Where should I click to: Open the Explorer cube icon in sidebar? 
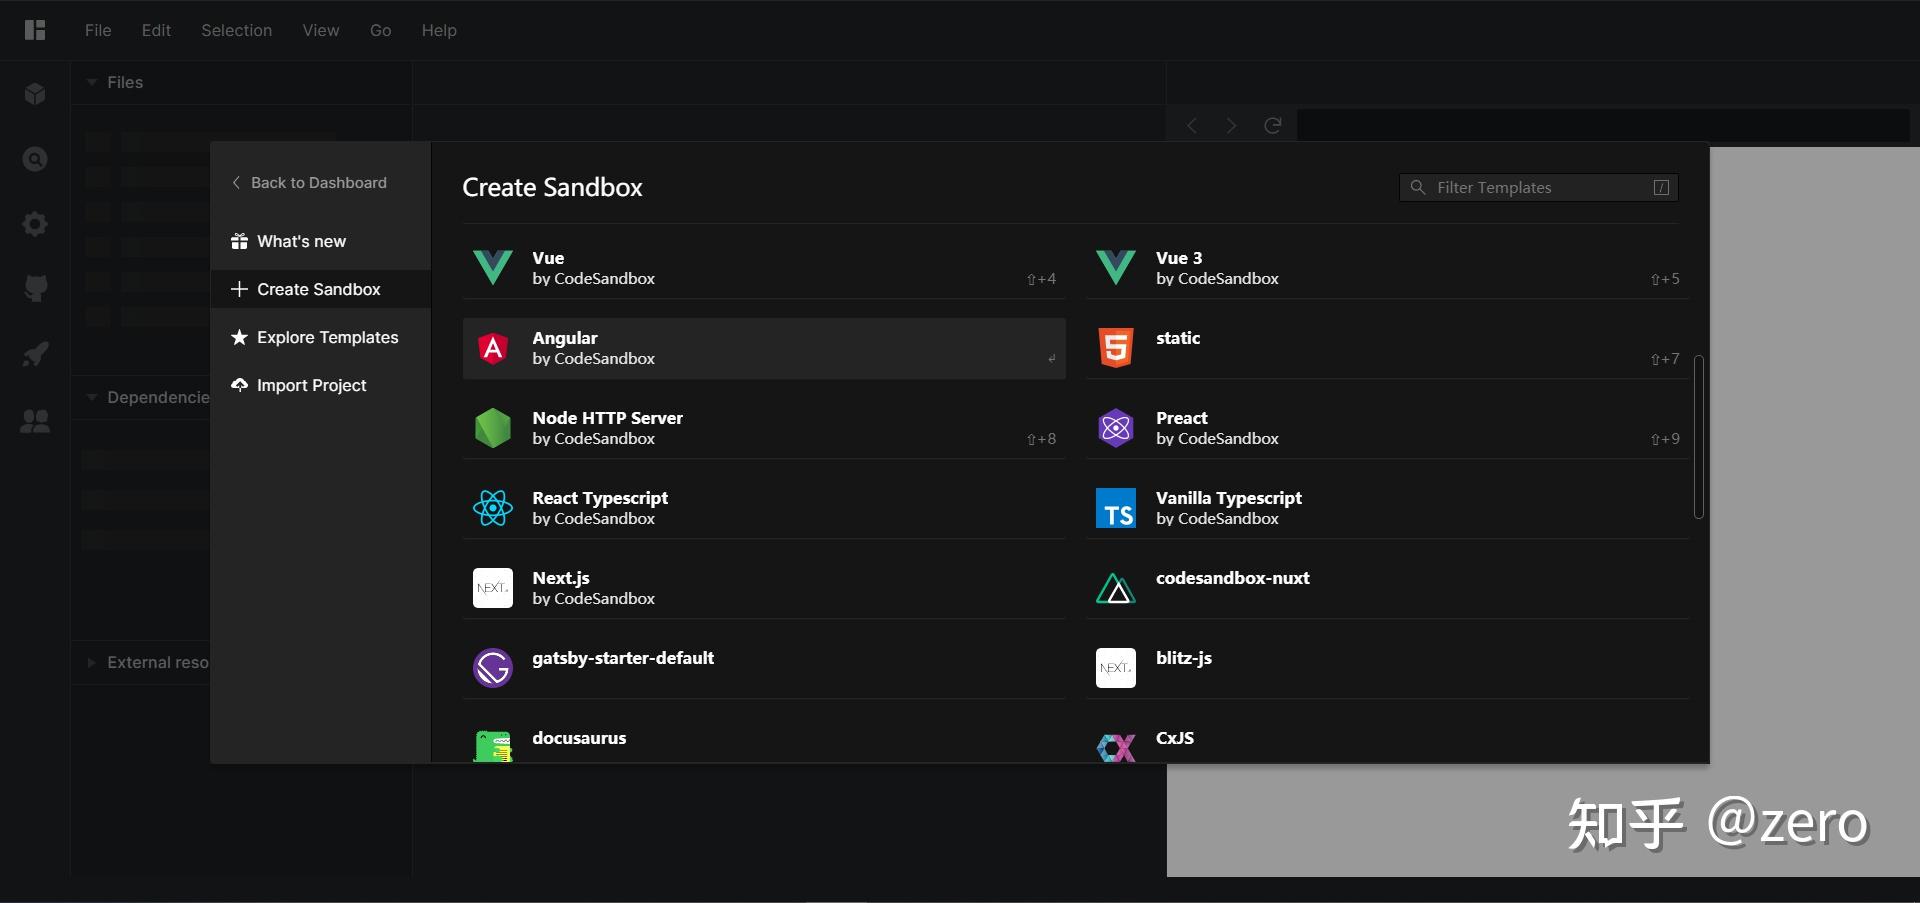click(x=35, y=94)
